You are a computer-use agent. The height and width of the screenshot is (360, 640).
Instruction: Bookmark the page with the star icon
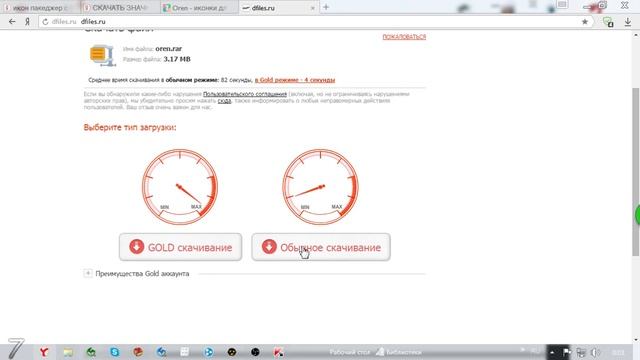(x=584, y=22)
